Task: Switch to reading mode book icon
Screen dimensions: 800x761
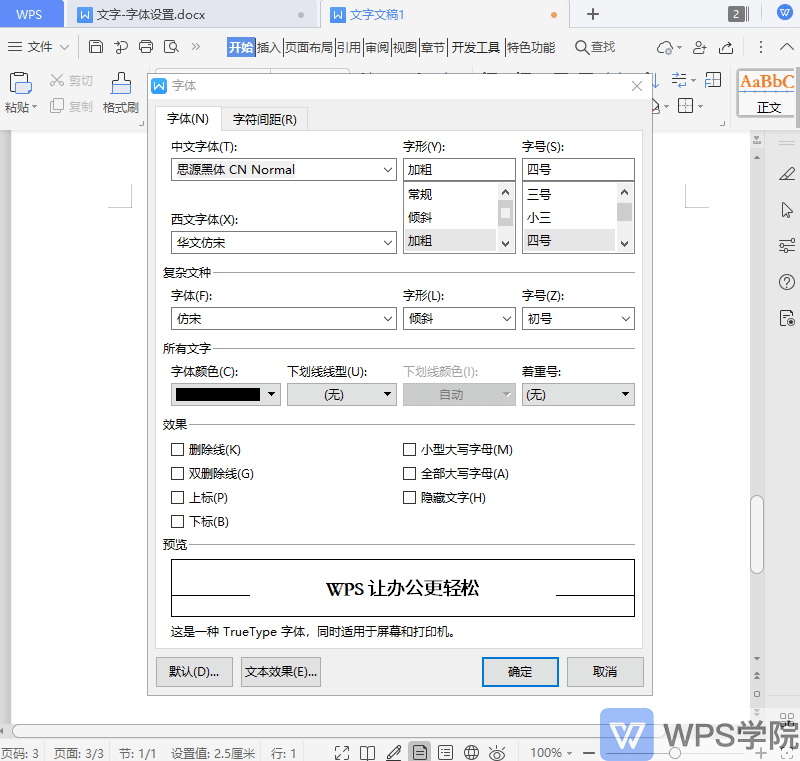Action: coord(367,752)
